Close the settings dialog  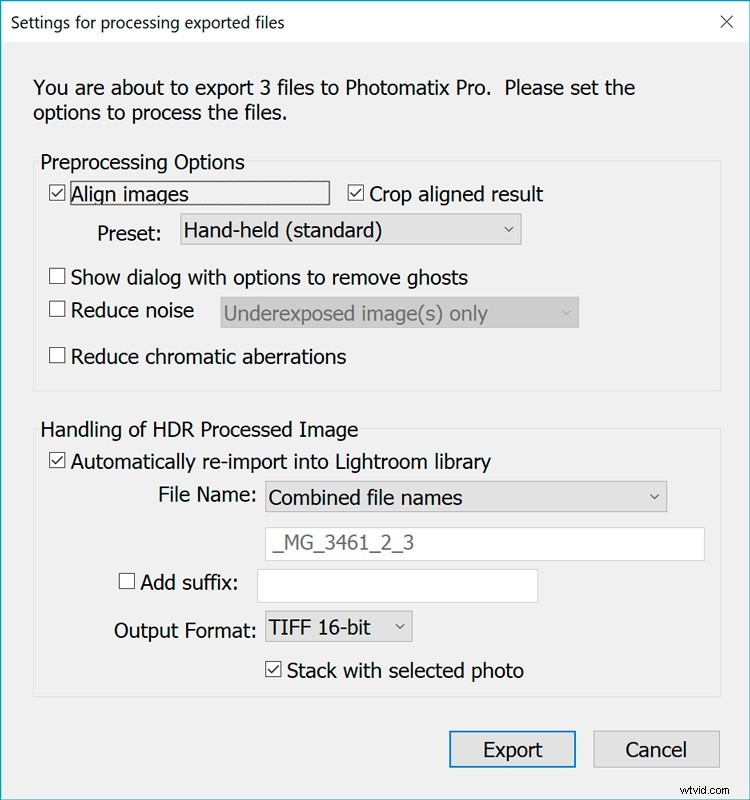728,21
